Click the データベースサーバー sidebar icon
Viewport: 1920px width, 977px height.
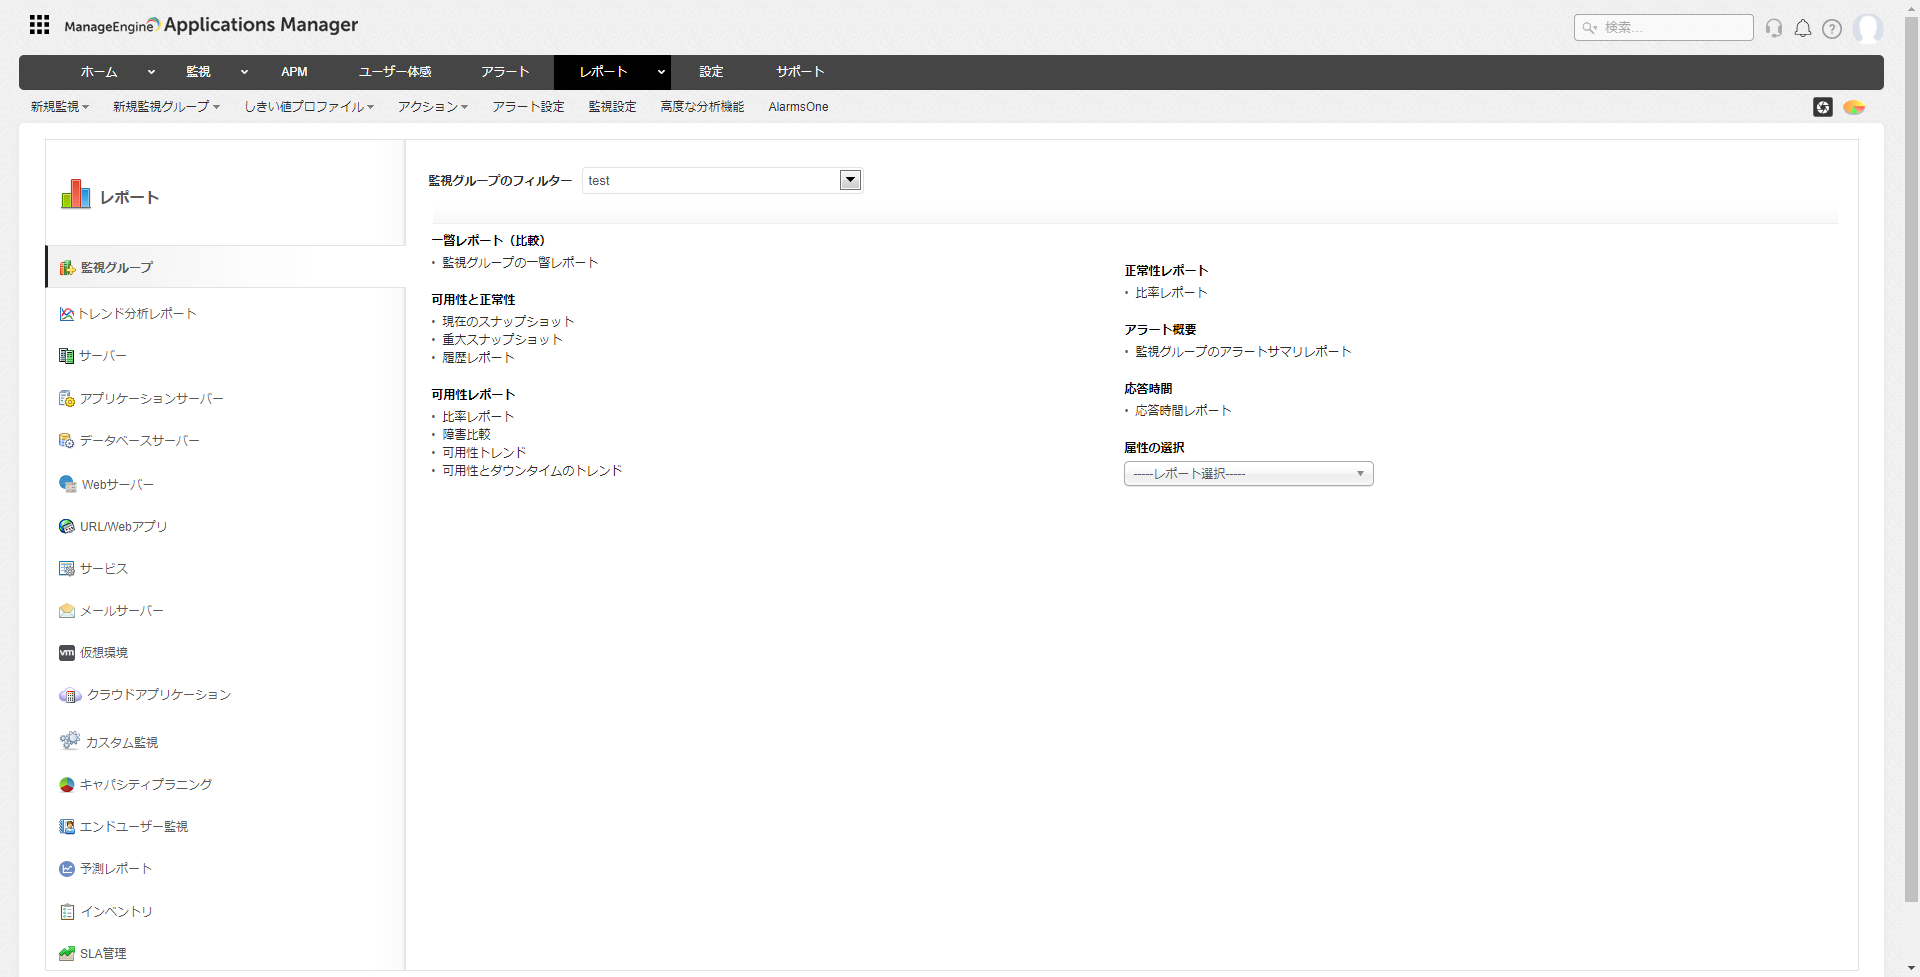pos(67,441)
